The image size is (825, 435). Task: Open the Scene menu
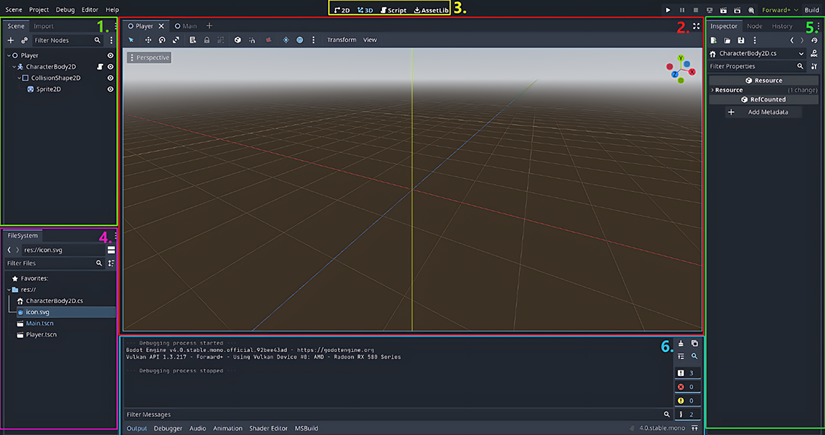pyautogui.click(x=14, y=10)
